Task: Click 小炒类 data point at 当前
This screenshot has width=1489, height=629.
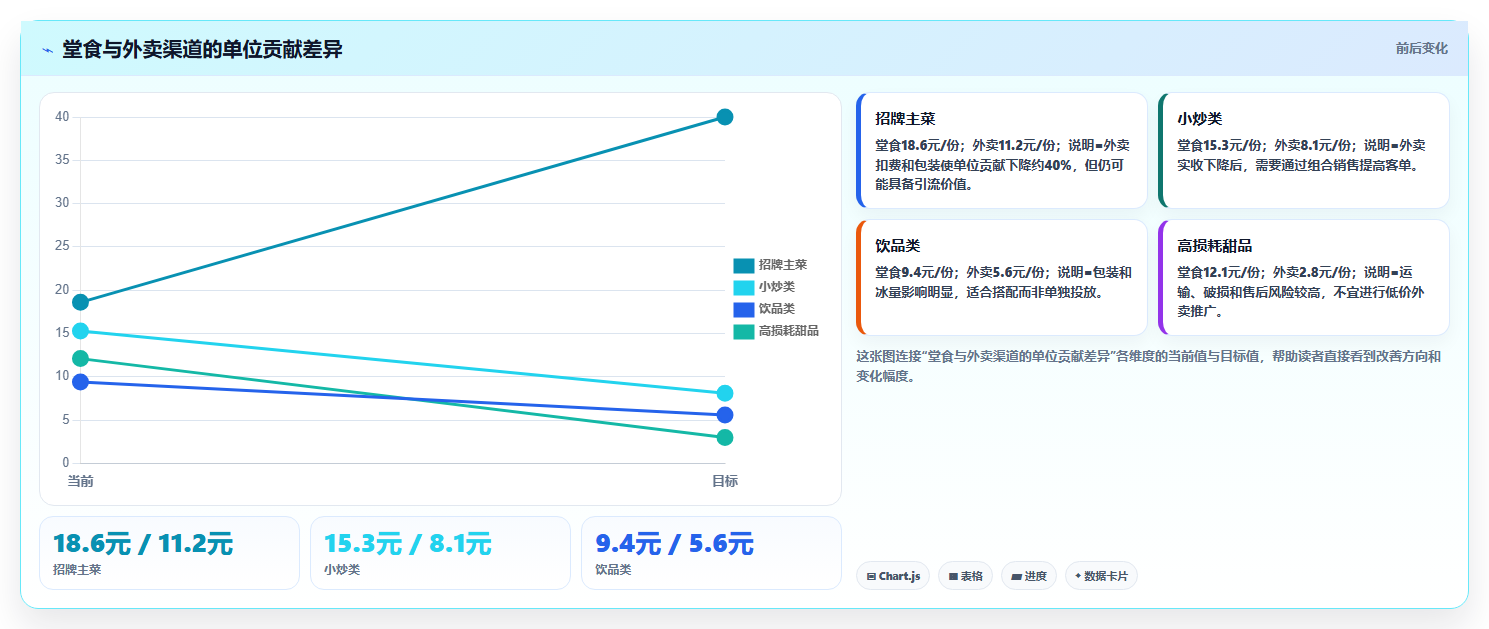Action: coord(80,331)
